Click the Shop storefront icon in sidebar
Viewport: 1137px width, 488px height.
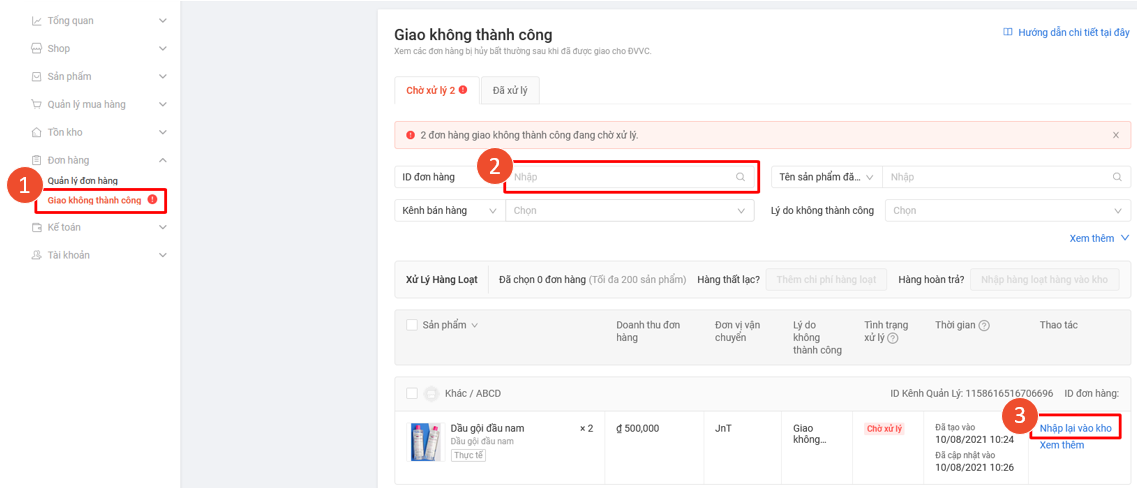tap(37, 49)
